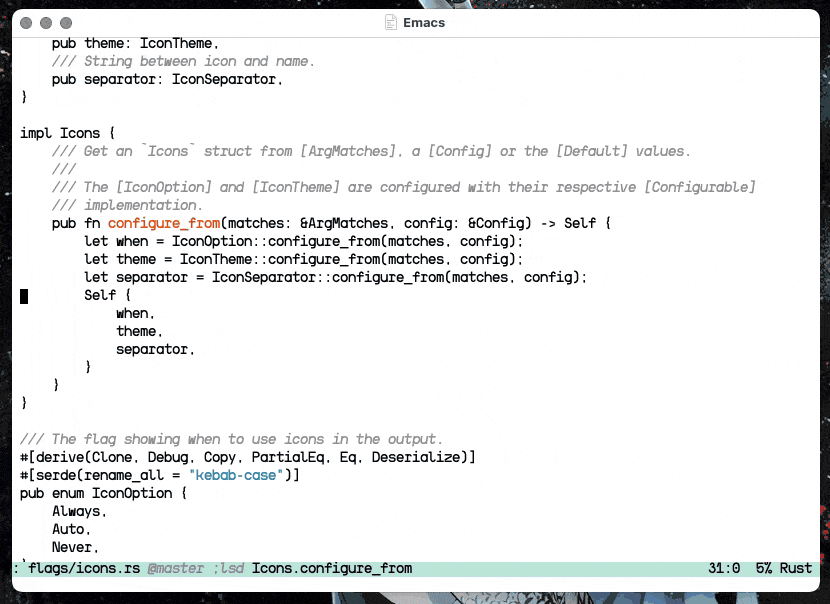This screenshot has width=830, height=604.
Task: Click the "/// String between icon and name." comment
Action: 183,61
